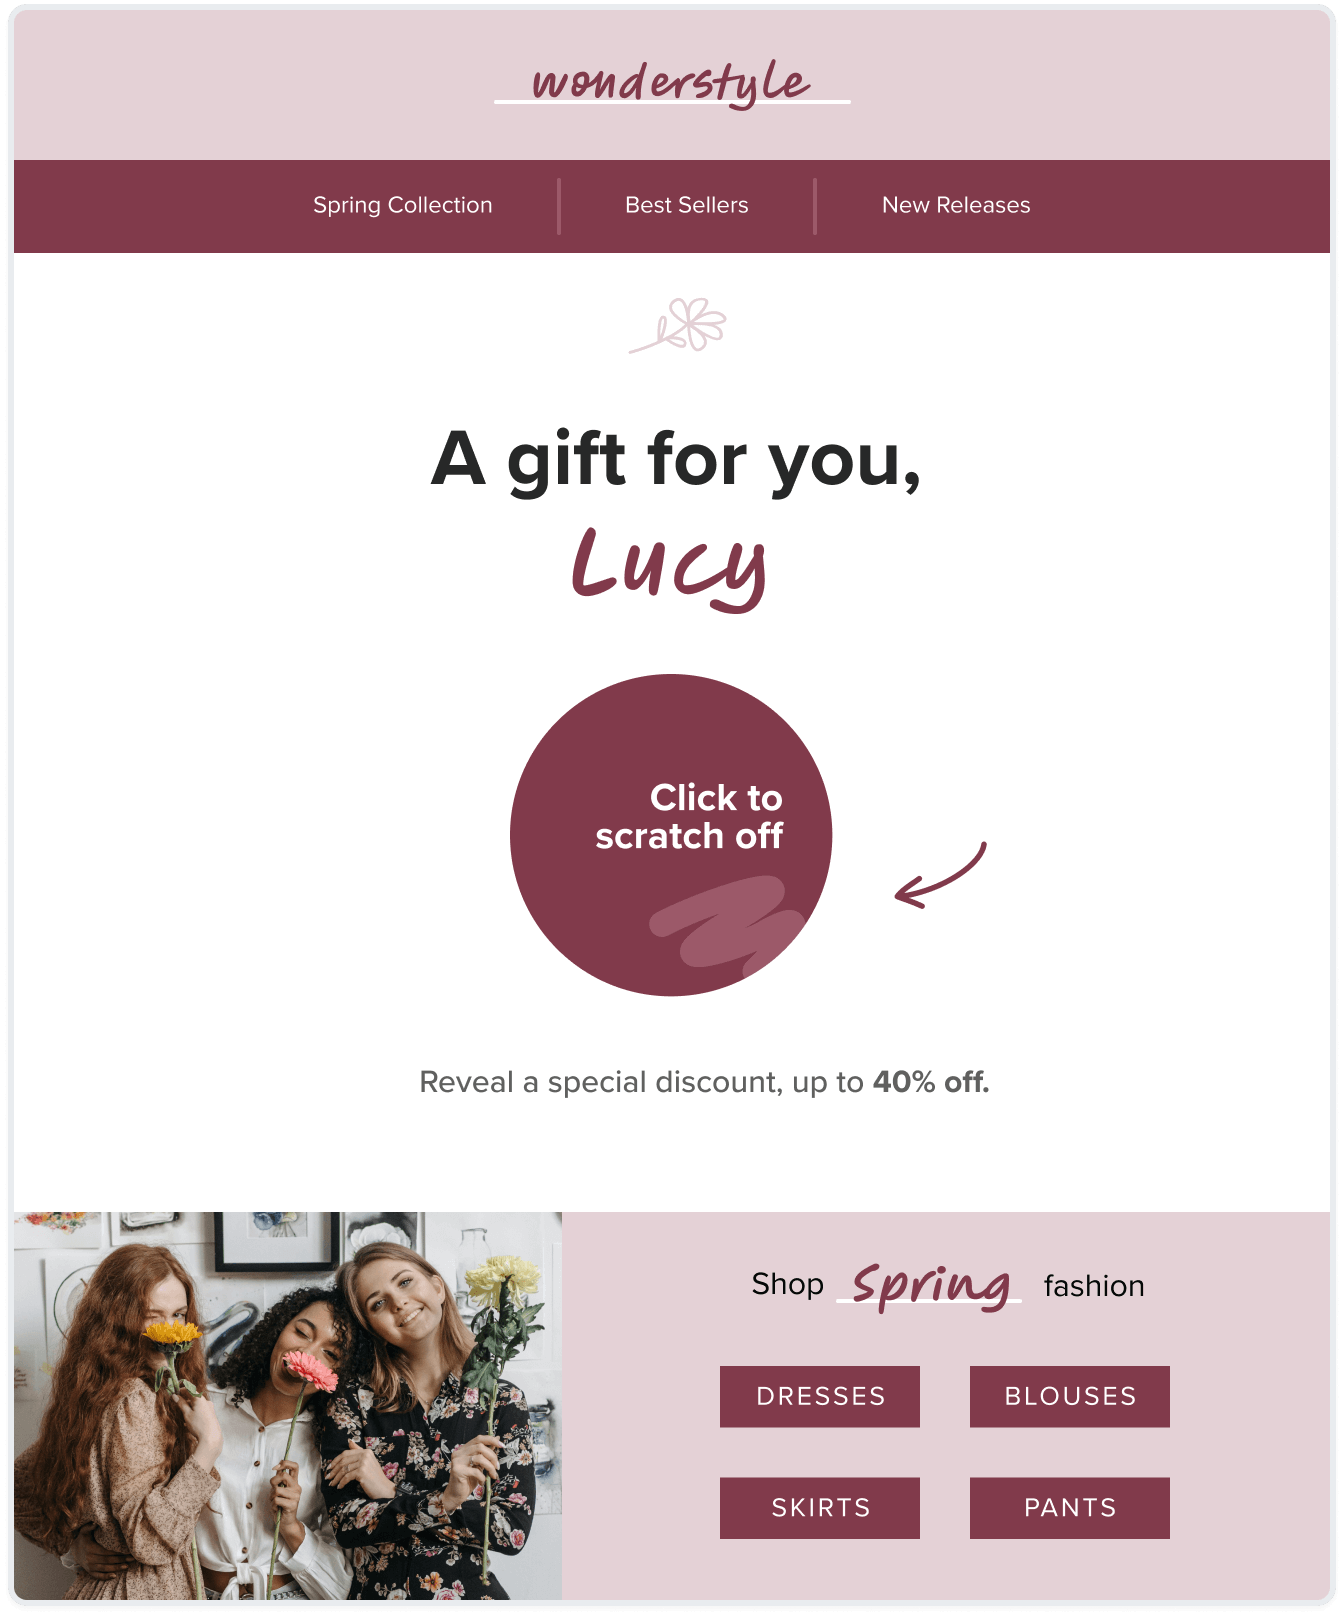Image resolution: width=1342 pixels, height=1616 pixels.
Task: Click the 'A gift for you,' headline
Action: tap(676, 460)
